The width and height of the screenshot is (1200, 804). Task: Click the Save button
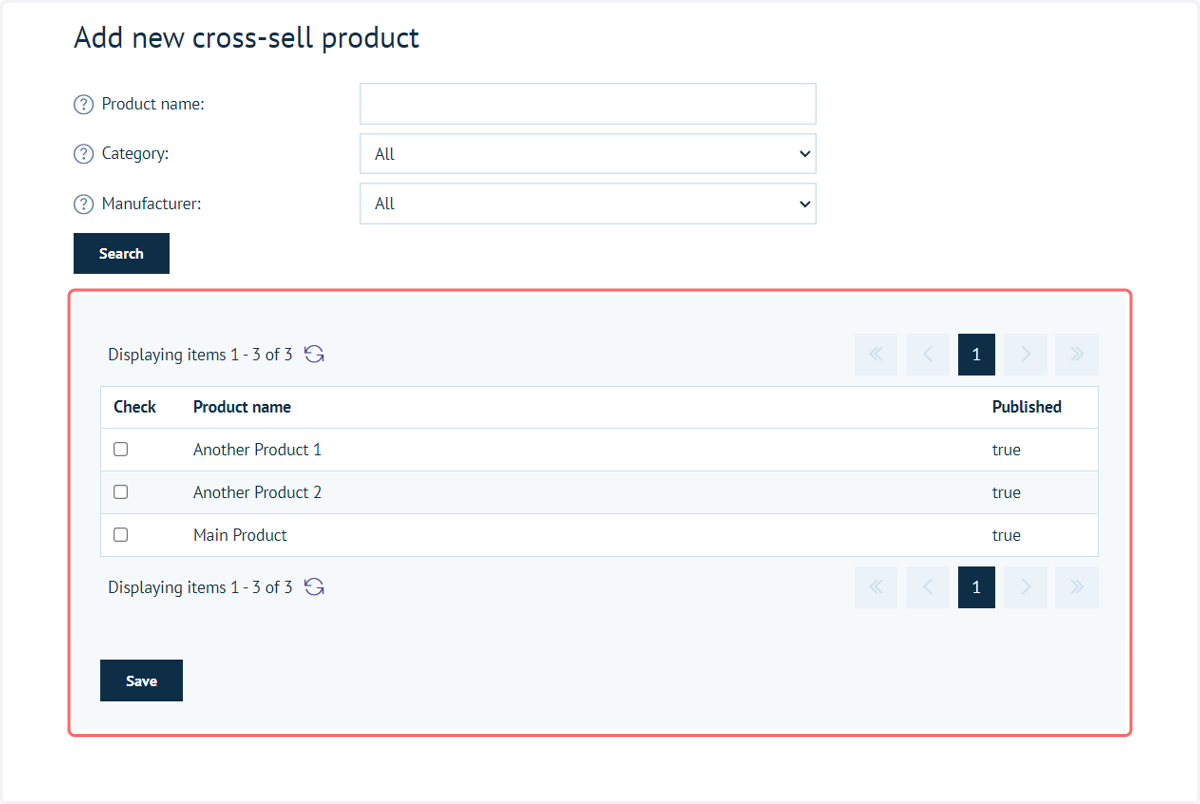[141, 680]
